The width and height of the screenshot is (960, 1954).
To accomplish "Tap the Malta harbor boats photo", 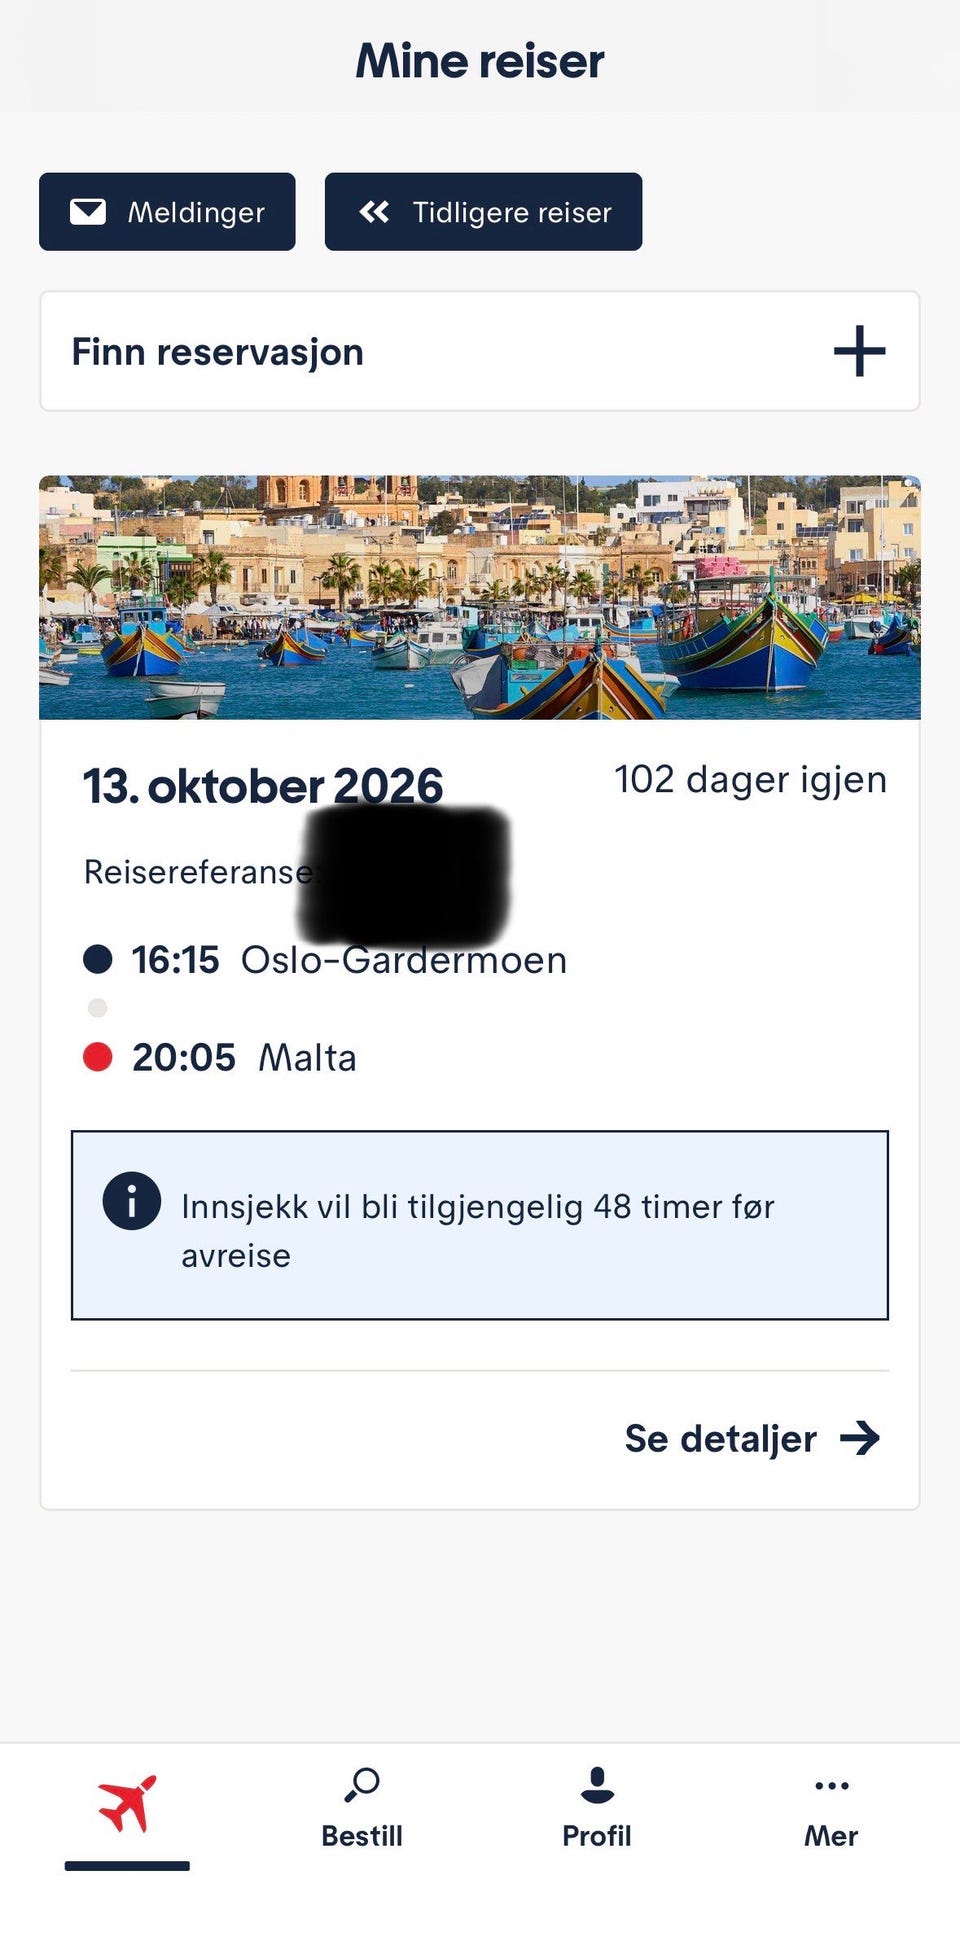I will tap(480, 597).
